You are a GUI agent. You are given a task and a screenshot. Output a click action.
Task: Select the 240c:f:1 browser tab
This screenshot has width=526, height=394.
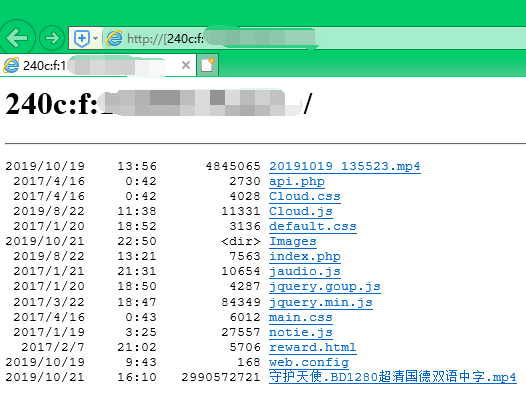point(98,65)
